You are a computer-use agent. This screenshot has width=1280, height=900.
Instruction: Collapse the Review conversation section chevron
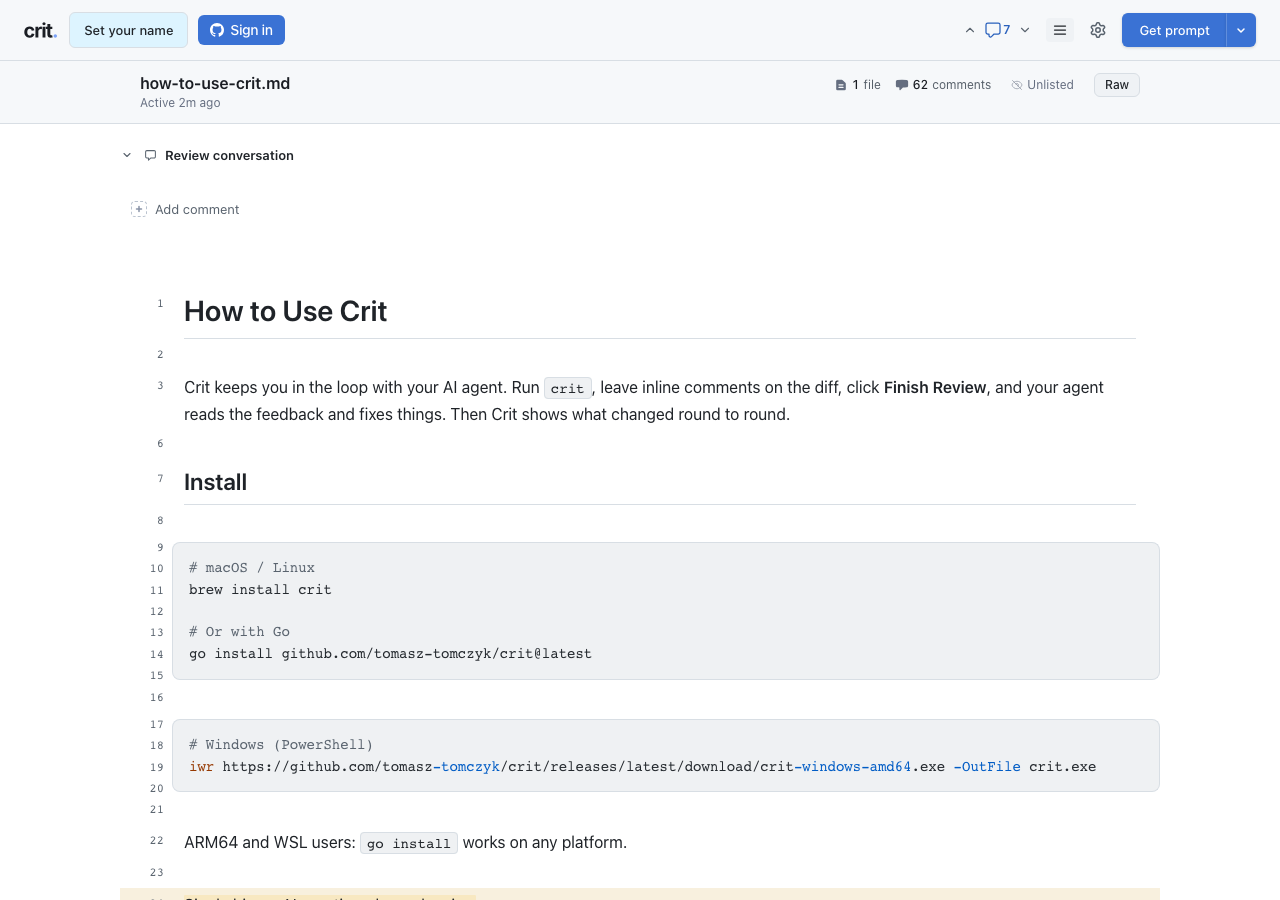coord(127,155)
